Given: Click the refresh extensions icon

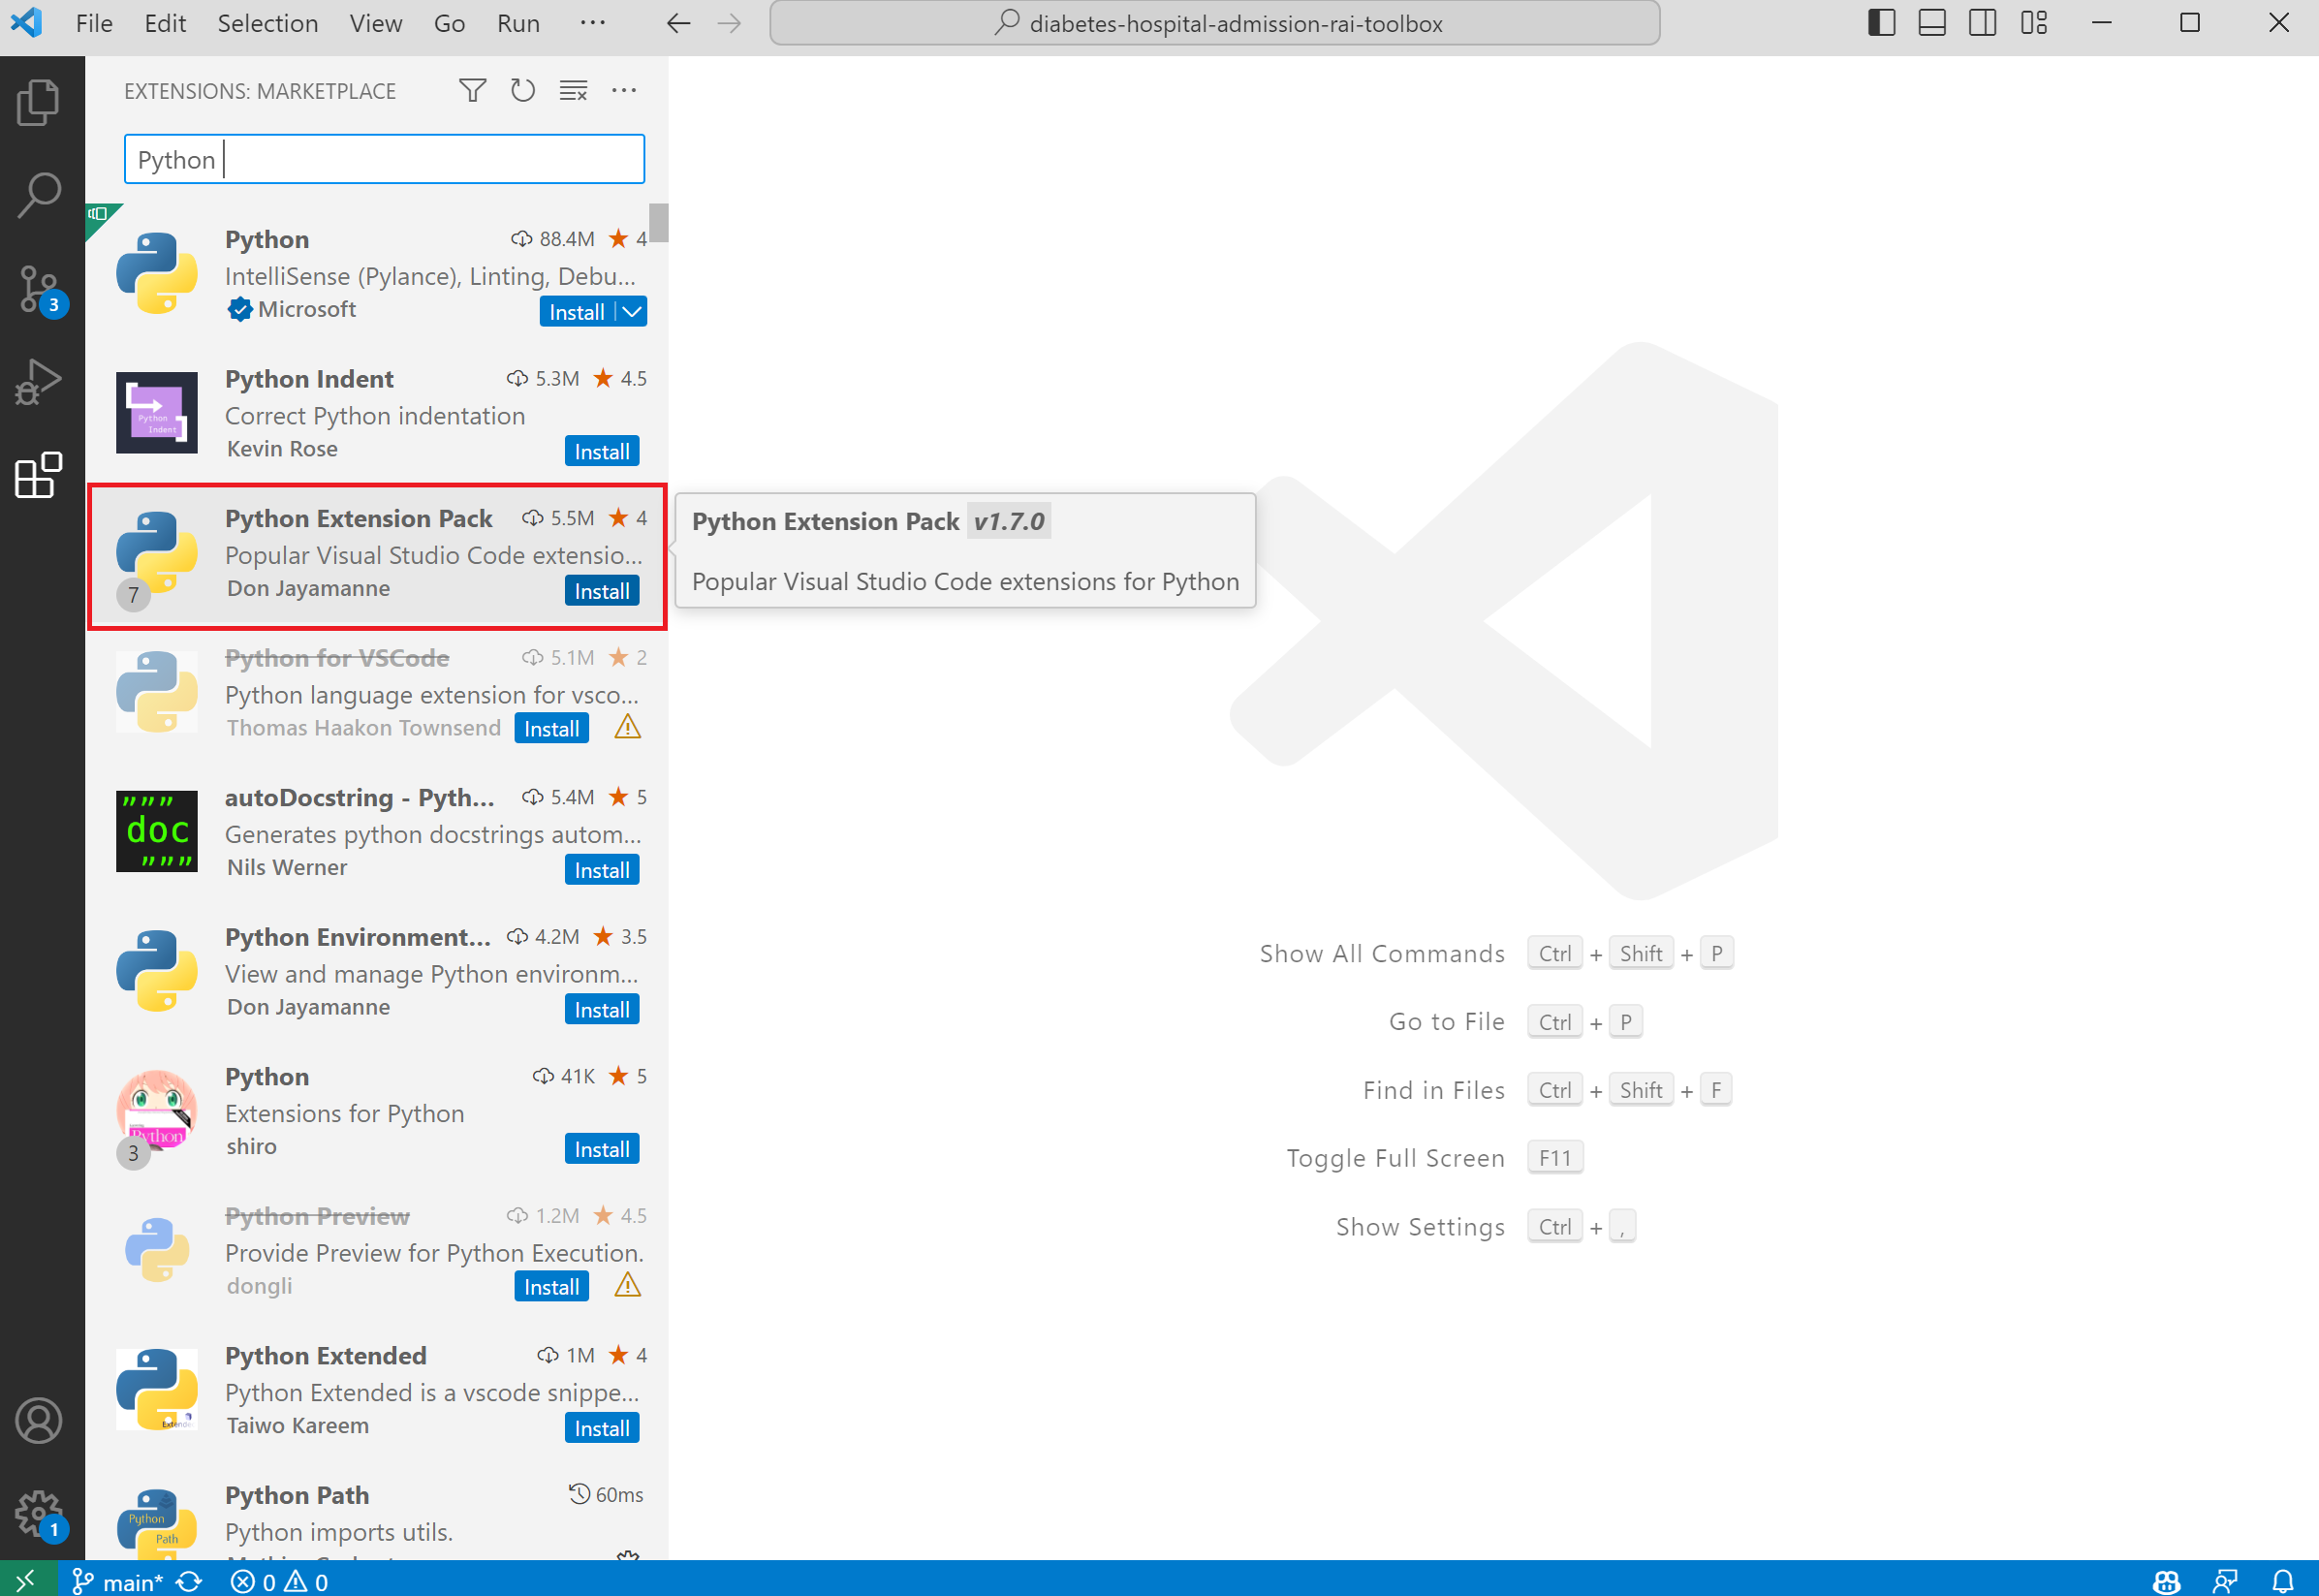Looking at the screenshot, I should pyautogui.click(x=523, y=90).
